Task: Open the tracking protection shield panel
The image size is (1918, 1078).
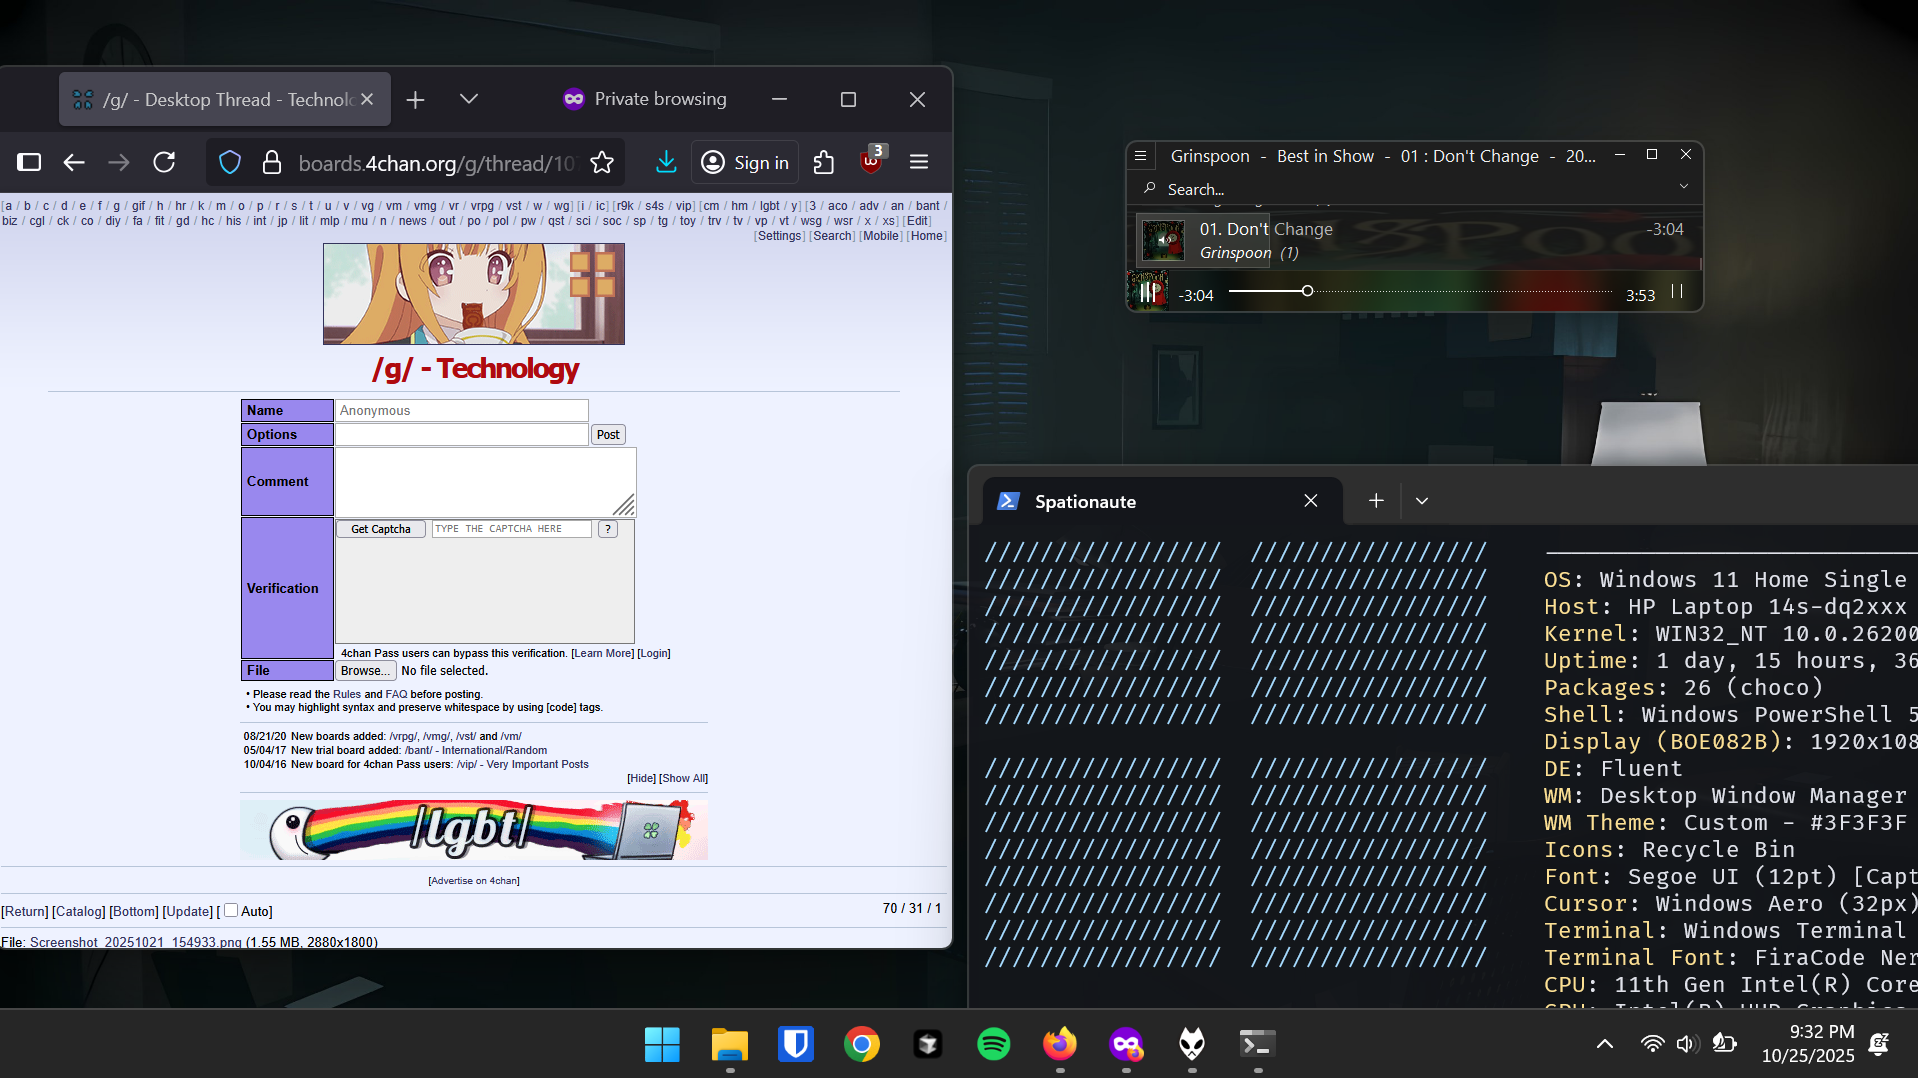Action: tap(230, 162)
